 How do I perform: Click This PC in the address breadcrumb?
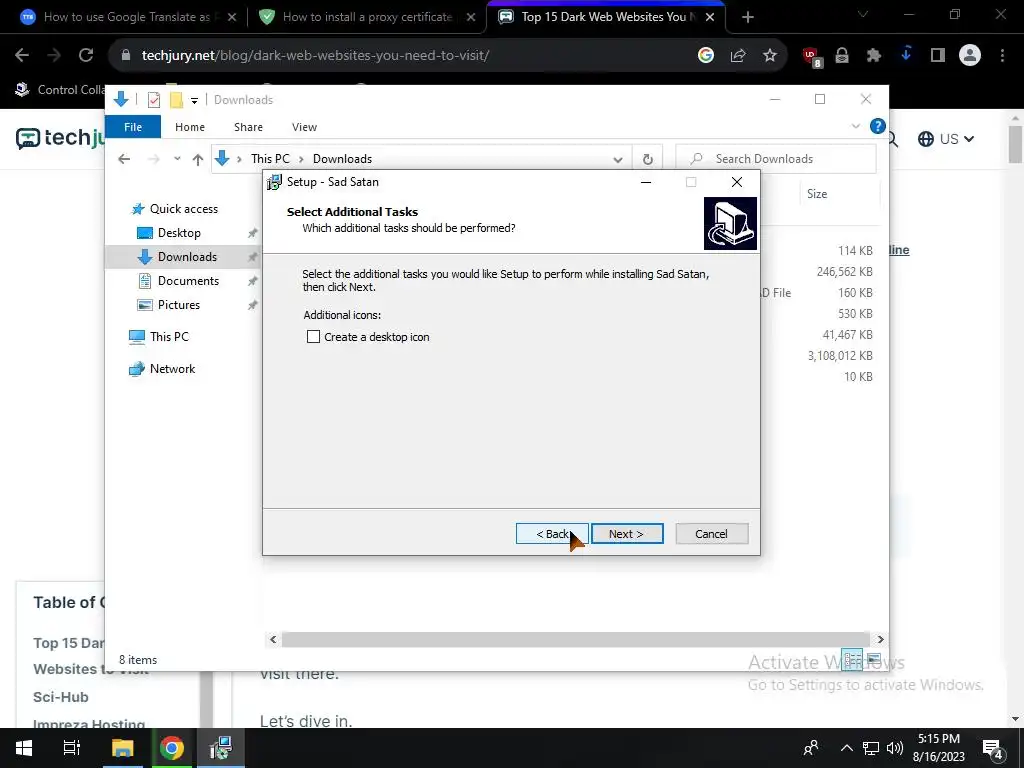pos(270,159)
